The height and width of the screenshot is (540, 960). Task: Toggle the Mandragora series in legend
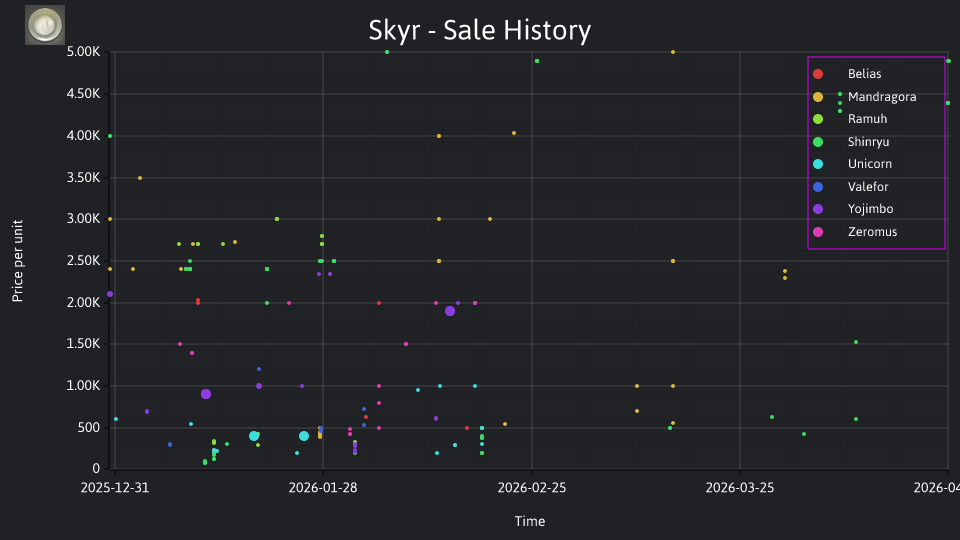(x=864, y=97)
